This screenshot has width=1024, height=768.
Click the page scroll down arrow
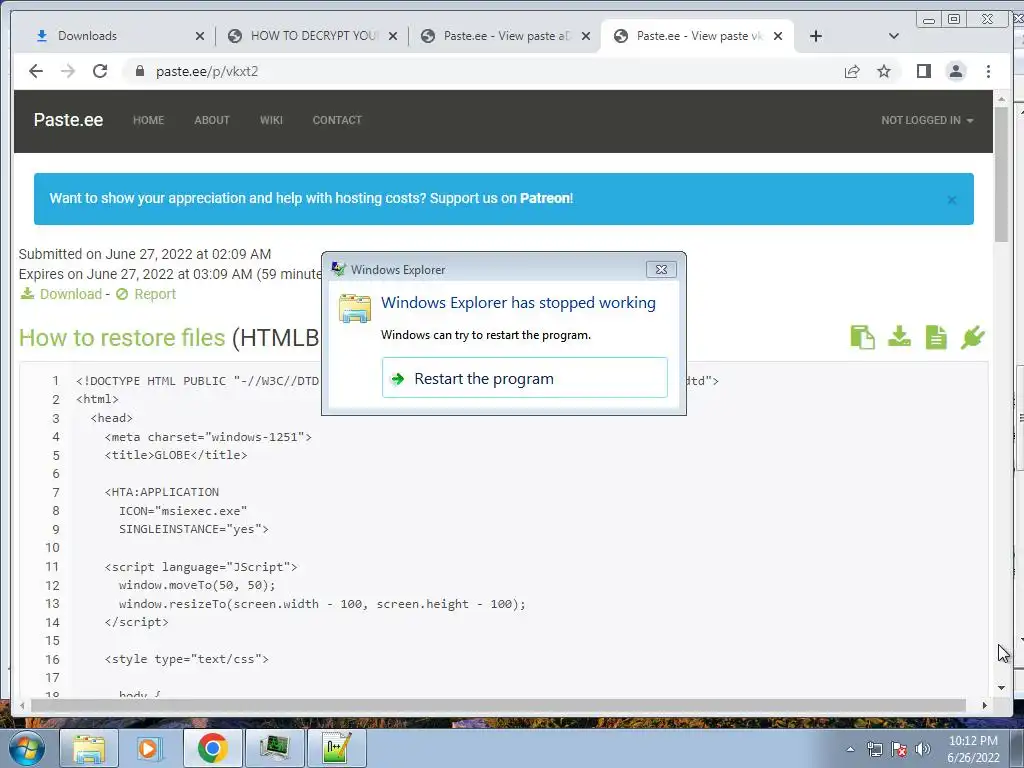(1001, 688)
